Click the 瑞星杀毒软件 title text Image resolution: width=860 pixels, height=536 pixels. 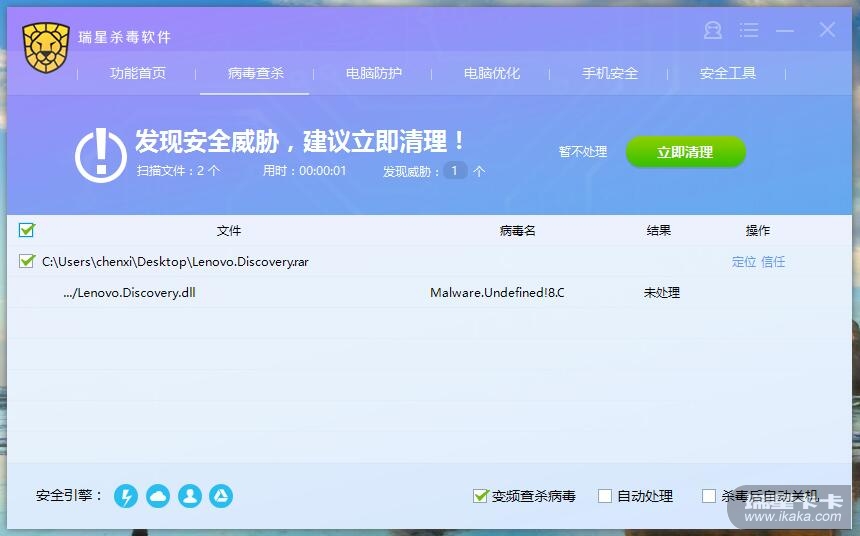125,37
